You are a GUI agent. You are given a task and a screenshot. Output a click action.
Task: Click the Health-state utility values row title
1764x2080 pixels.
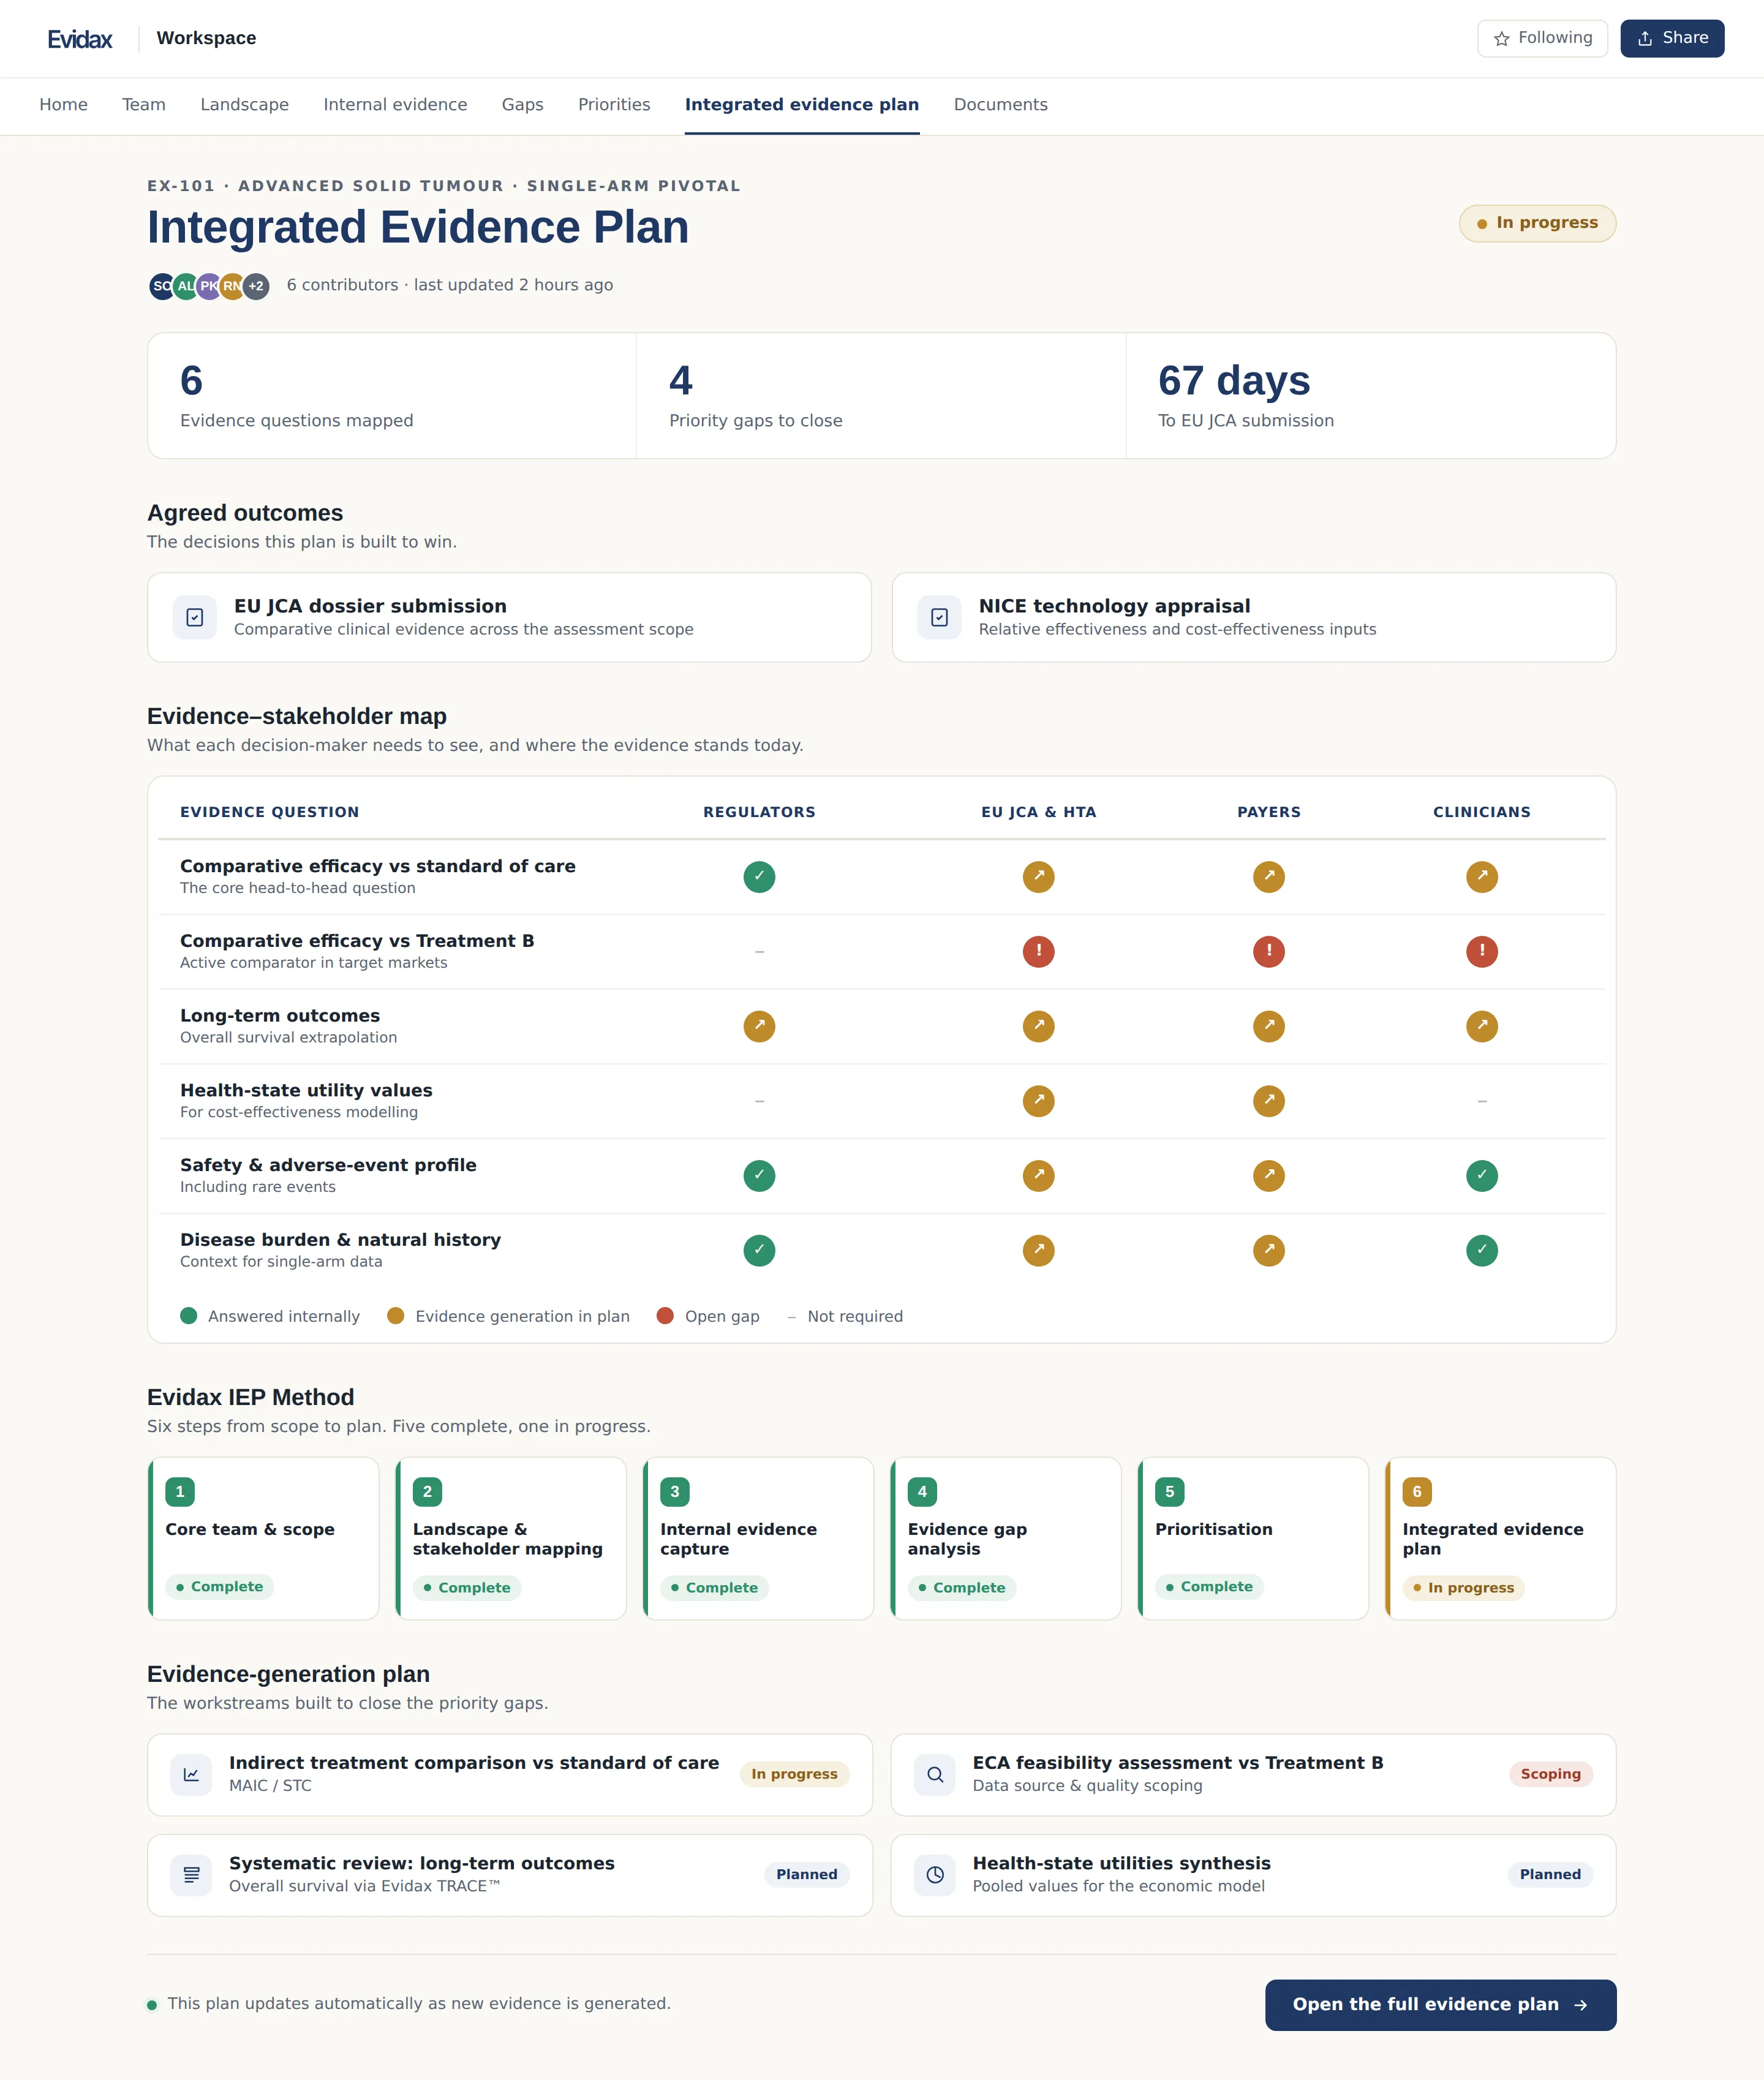click(x=306, y=1091)
